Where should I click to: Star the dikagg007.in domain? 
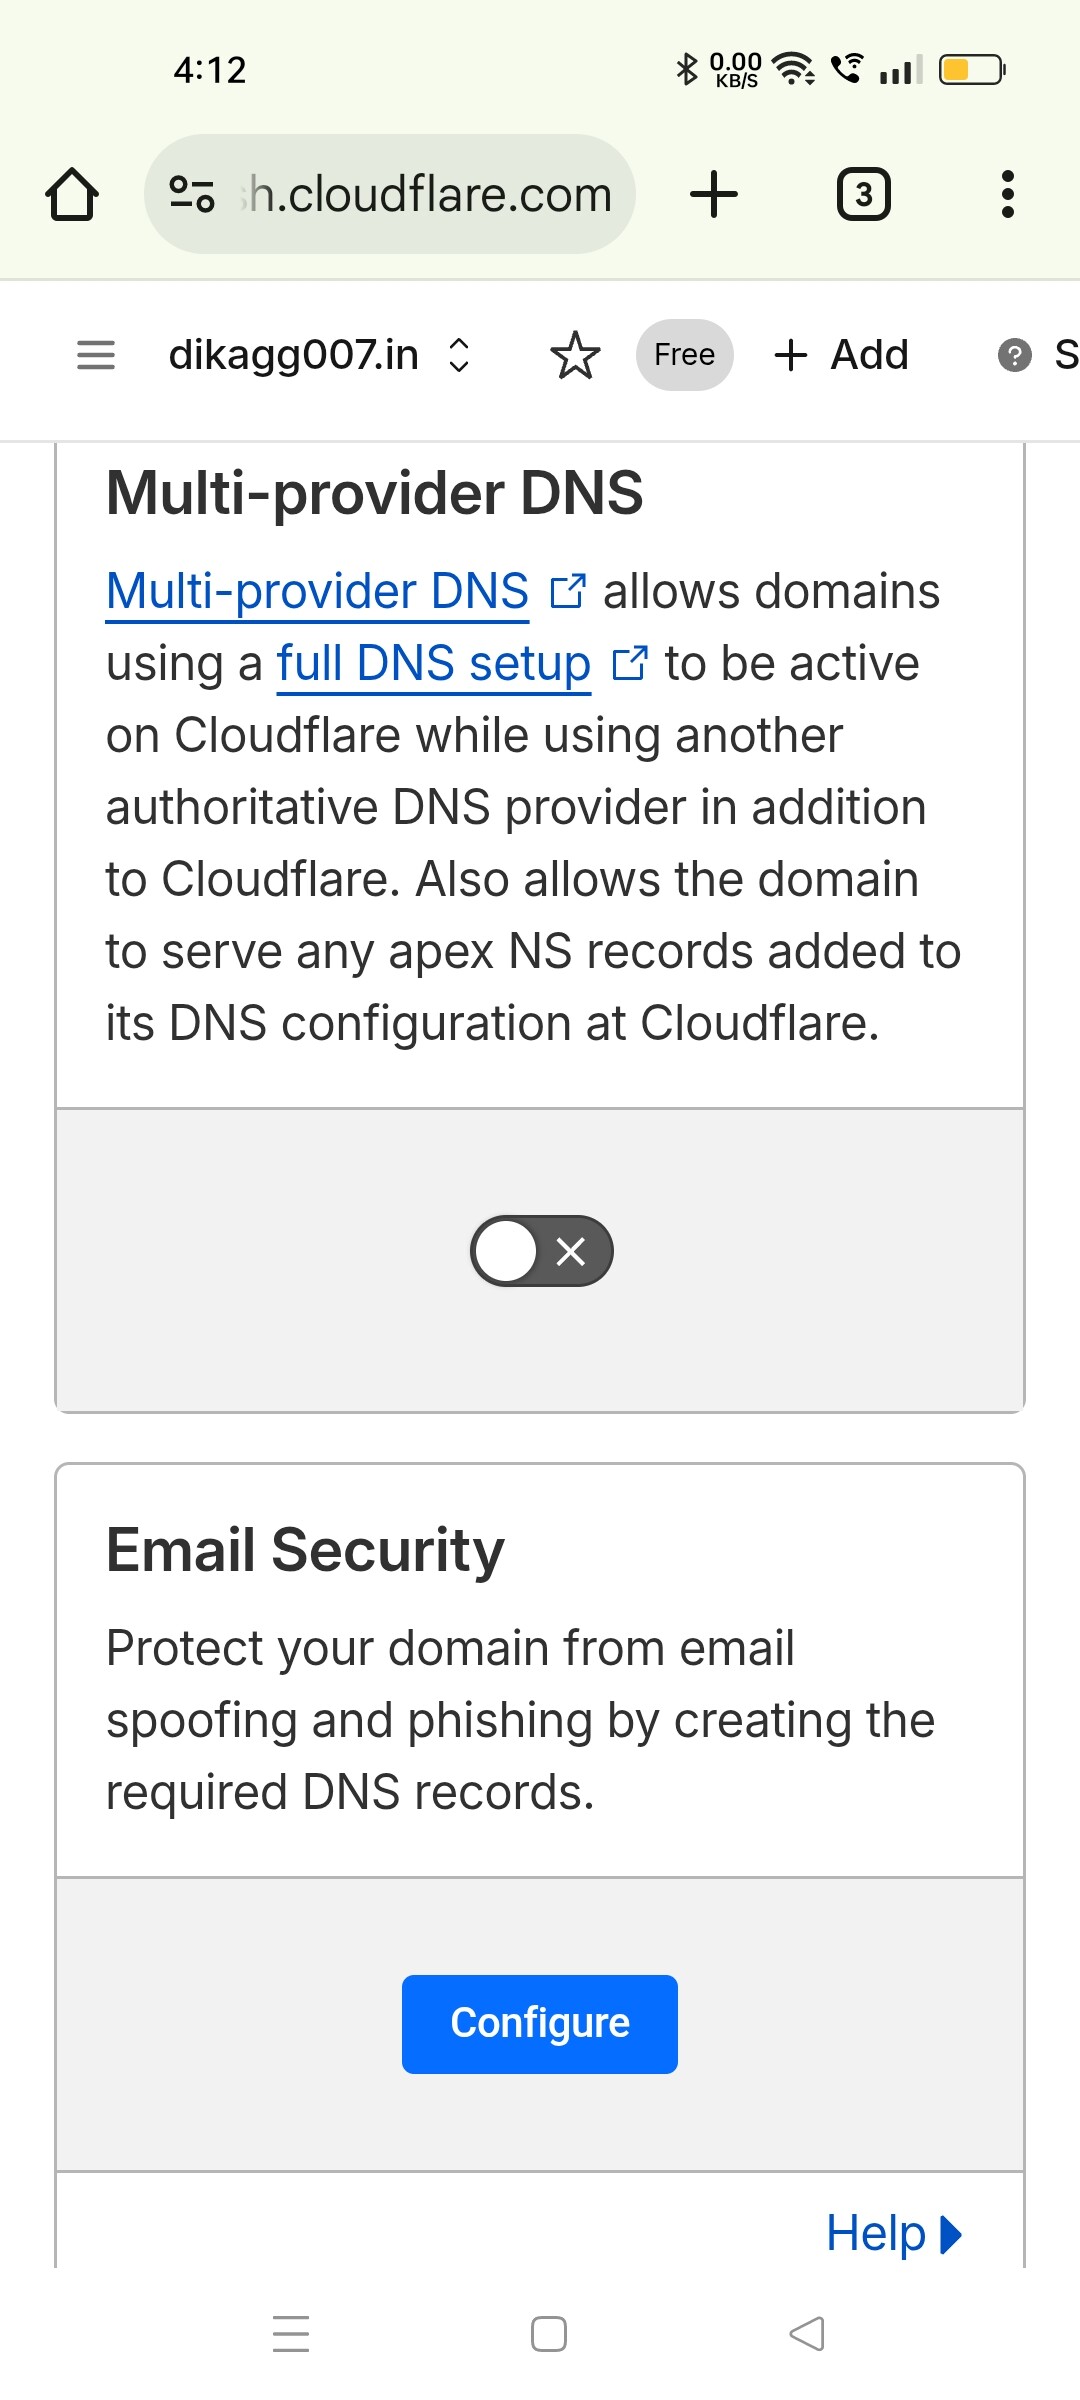tap(575, 355)
